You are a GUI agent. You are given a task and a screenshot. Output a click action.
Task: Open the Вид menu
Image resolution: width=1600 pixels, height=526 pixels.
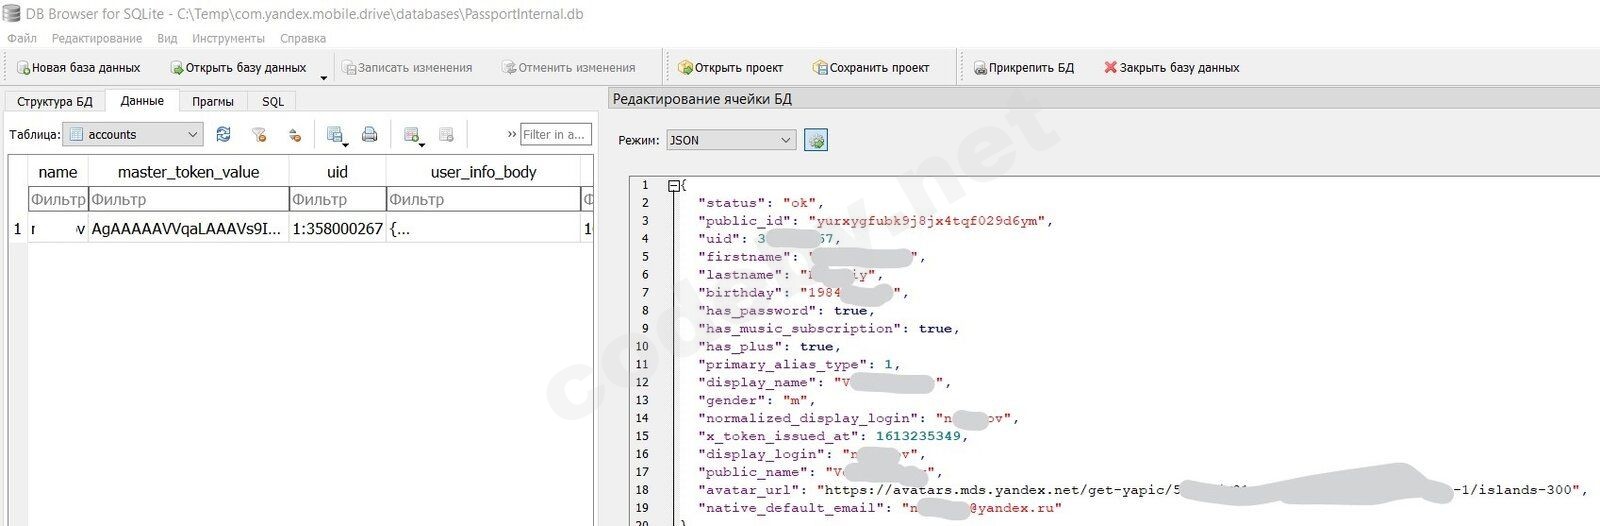click(x=167, y=38)
